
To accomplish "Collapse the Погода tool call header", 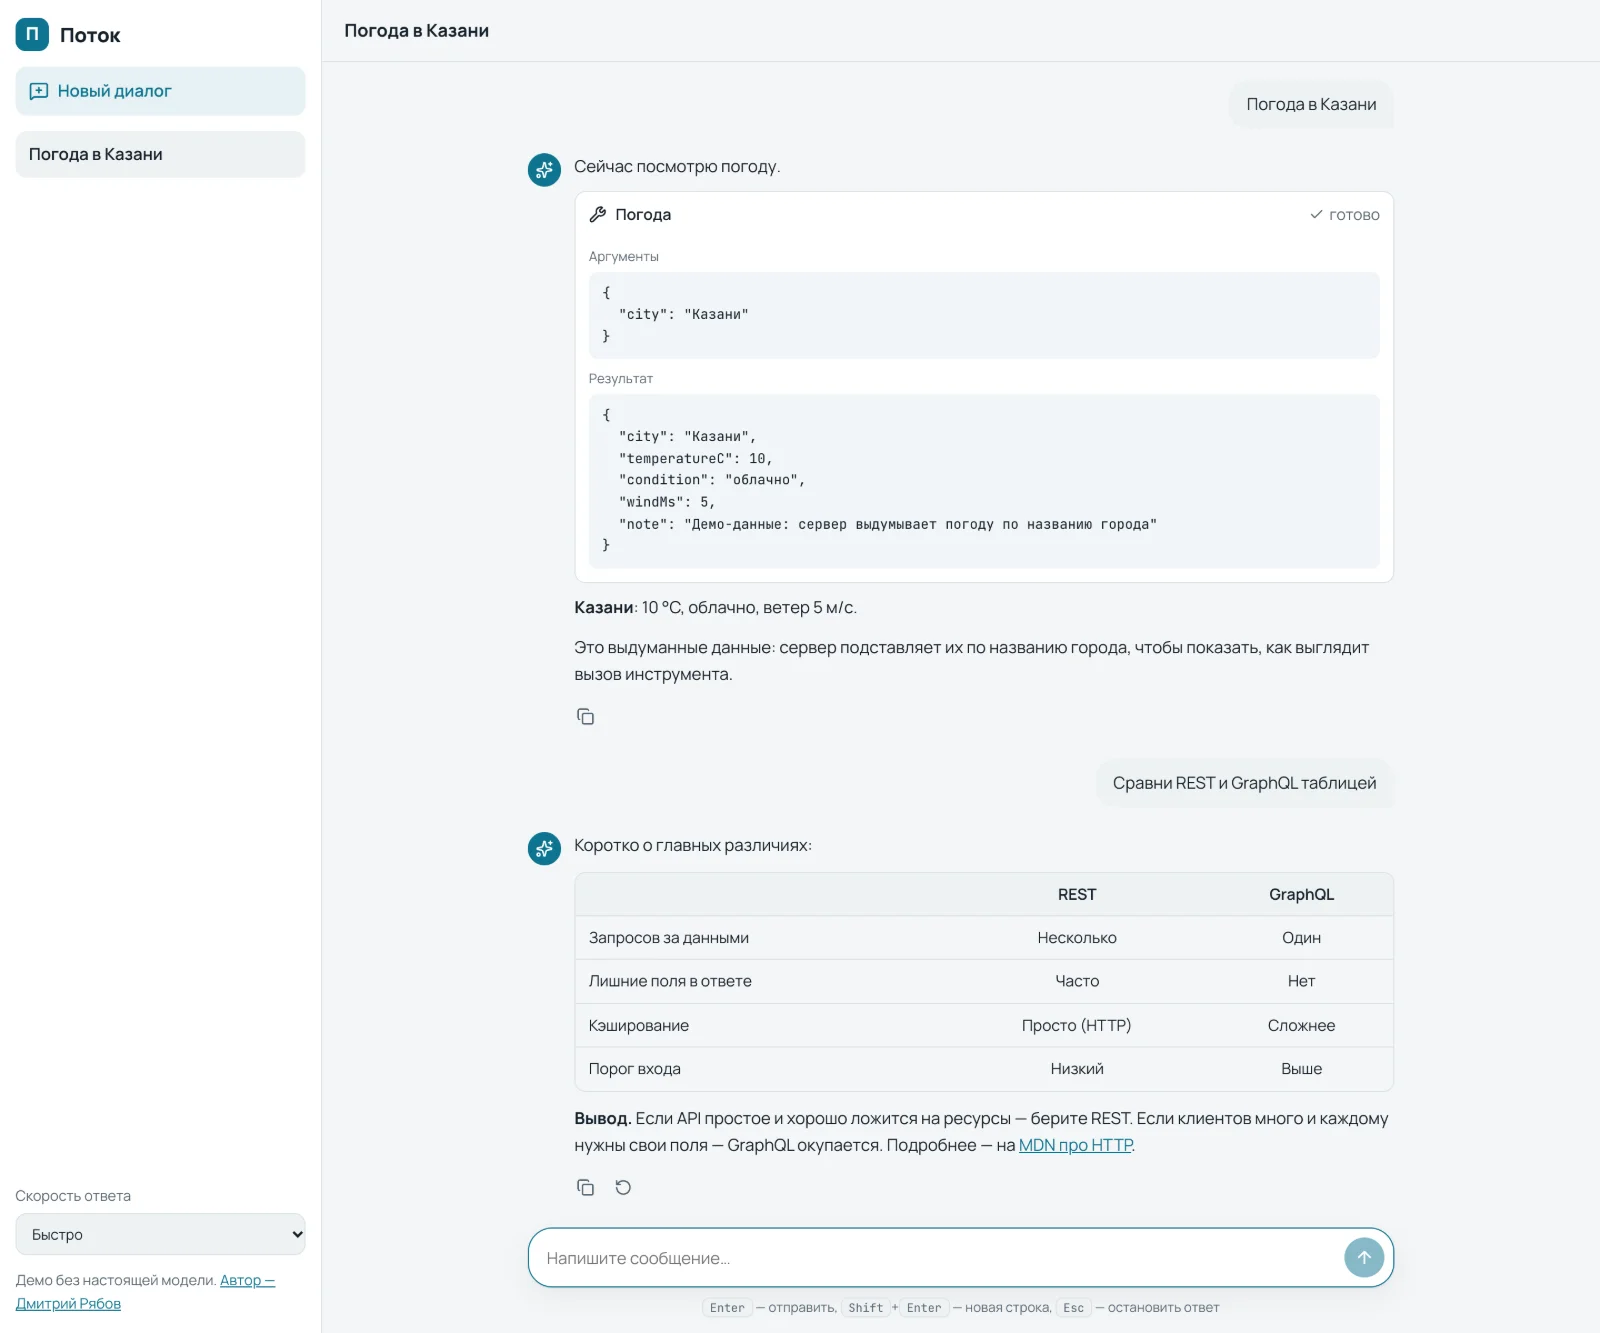I will [x=984, y=214].
